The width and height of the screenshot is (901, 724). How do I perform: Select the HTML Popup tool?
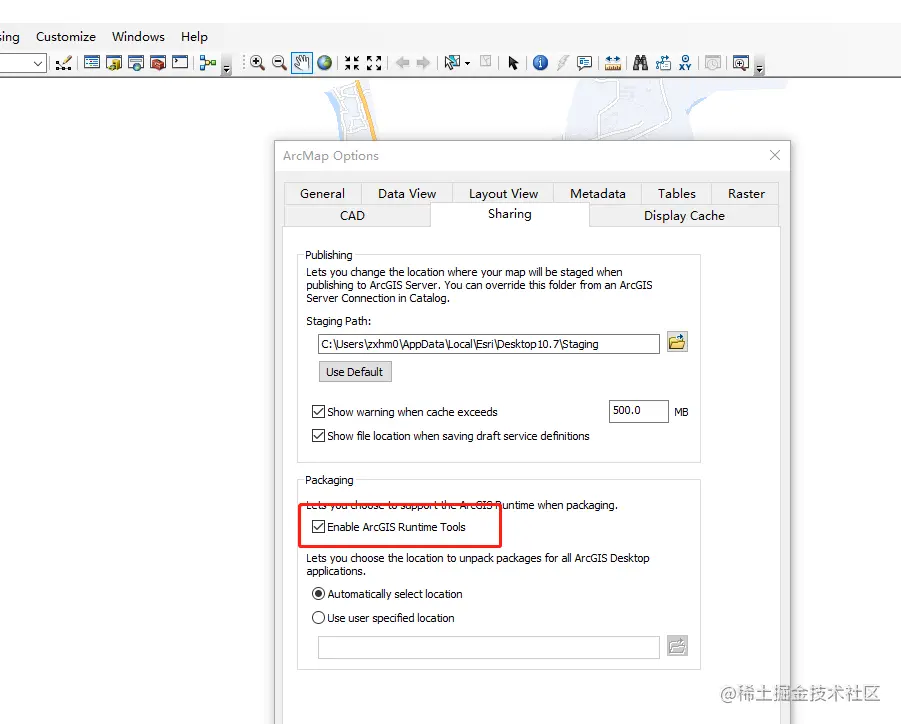tap(584, 63)
